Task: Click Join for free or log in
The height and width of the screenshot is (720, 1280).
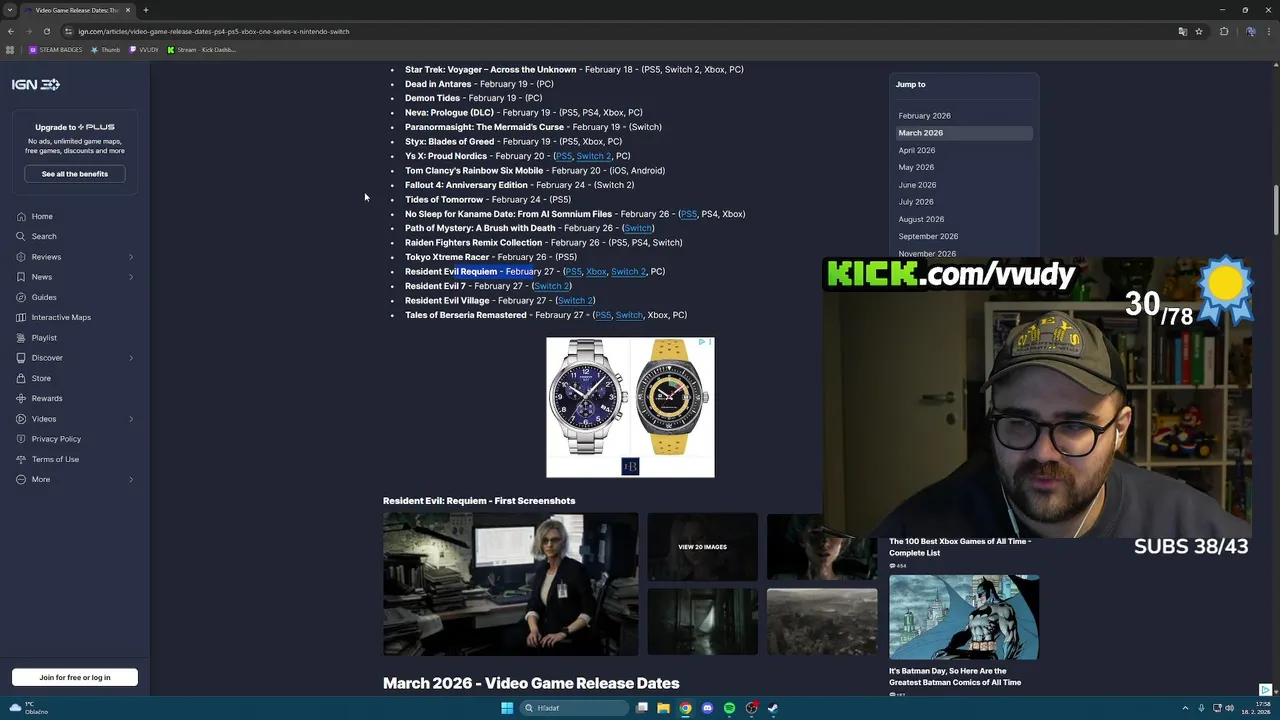Action: click(75, 678)
